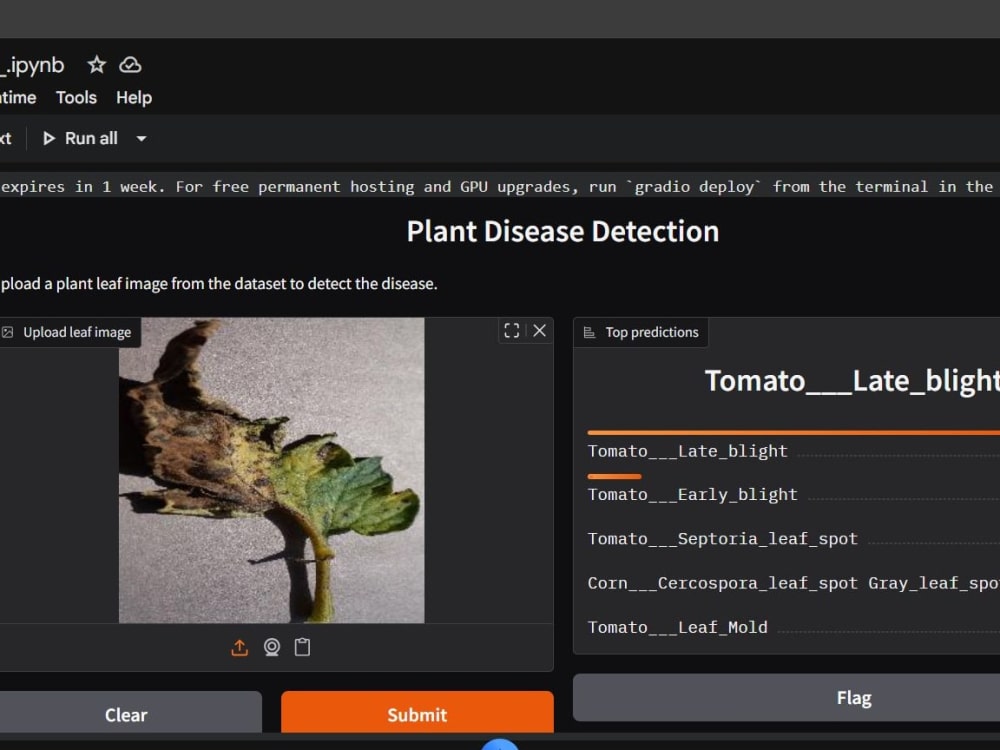The image size is (1000, 750).
Task: Open the Help menu
Action: tap(134, 98)
